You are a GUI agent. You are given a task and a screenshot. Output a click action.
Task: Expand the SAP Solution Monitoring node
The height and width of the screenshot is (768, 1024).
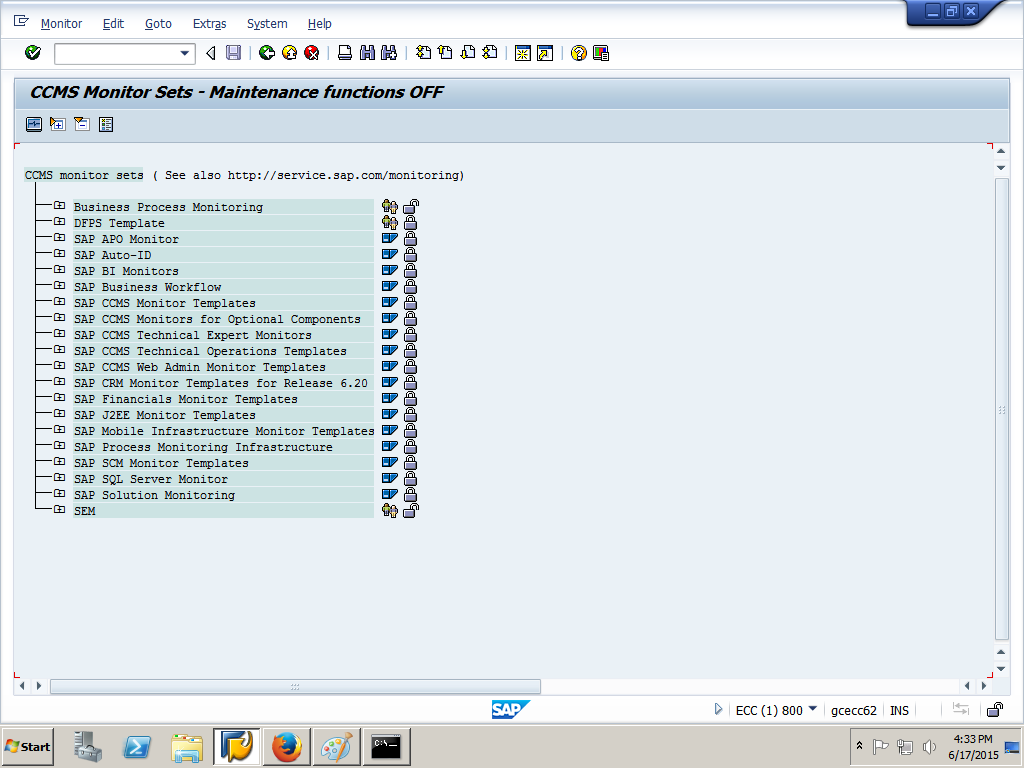pos(59,494)
